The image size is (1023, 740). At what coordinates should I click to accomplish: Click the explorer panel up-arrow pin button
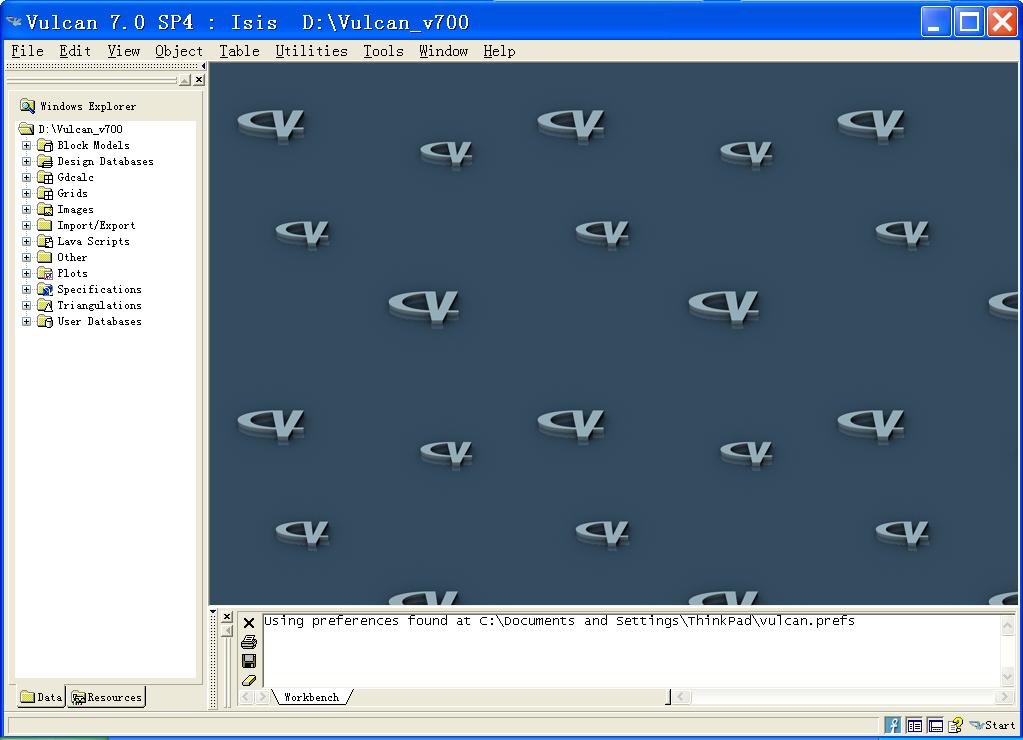[185, 80]
